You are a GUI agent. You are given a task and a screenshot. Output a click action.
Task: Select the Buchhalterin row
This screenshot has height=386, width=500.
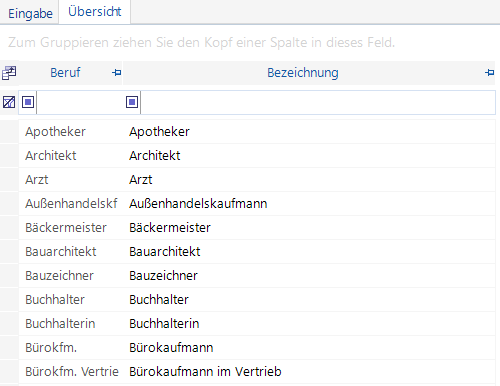[257, 324]
